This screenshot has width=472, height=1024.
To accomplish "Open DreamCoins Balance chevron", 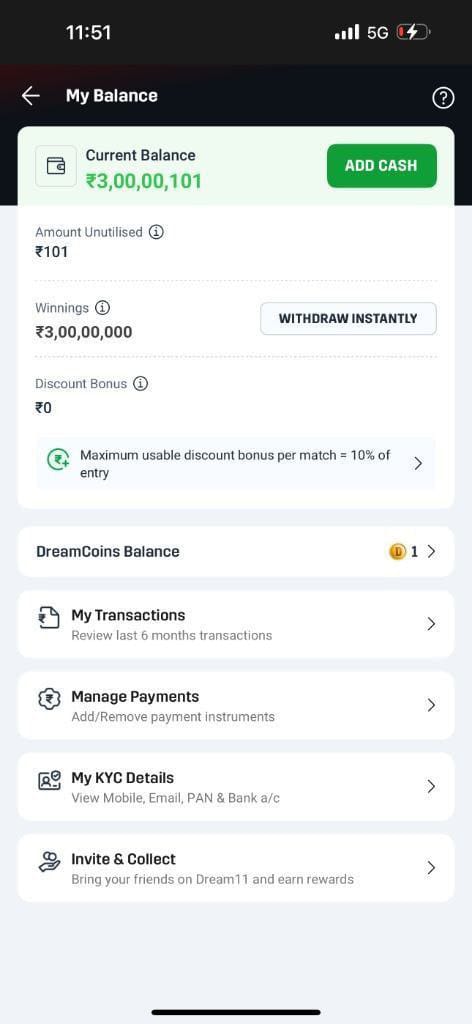I will tap(431, 552).
